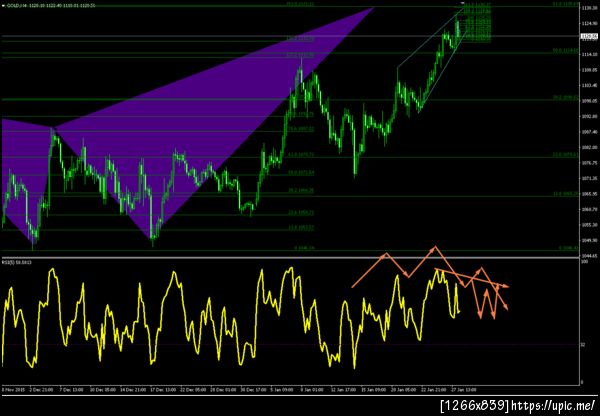
Task: Click the 5 Jan 09:00 time label
Action: (x=282, y=390)
